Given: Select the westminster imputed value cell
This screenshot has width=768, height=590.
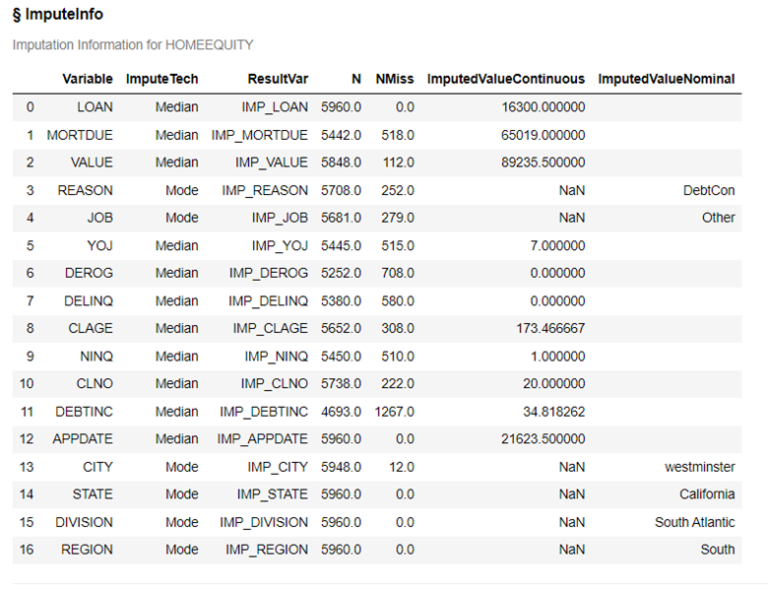Looking at the screenshot, I should tap(700, 466).
